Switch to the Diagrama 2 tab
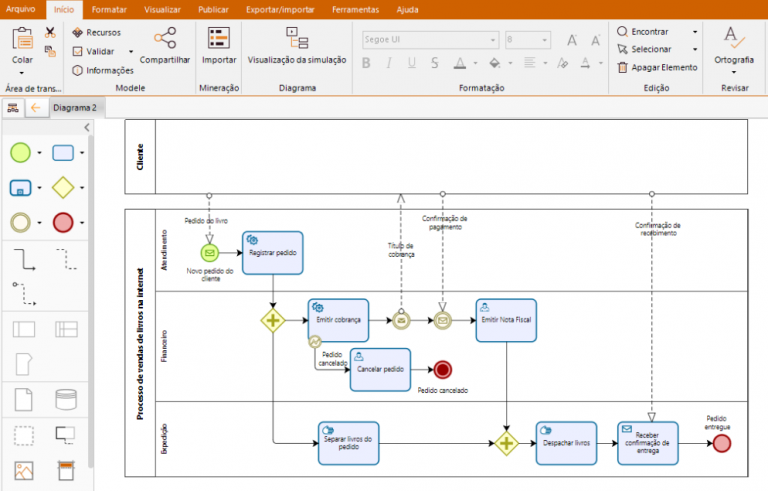This screenshot has width=768, height=491. 75,107
